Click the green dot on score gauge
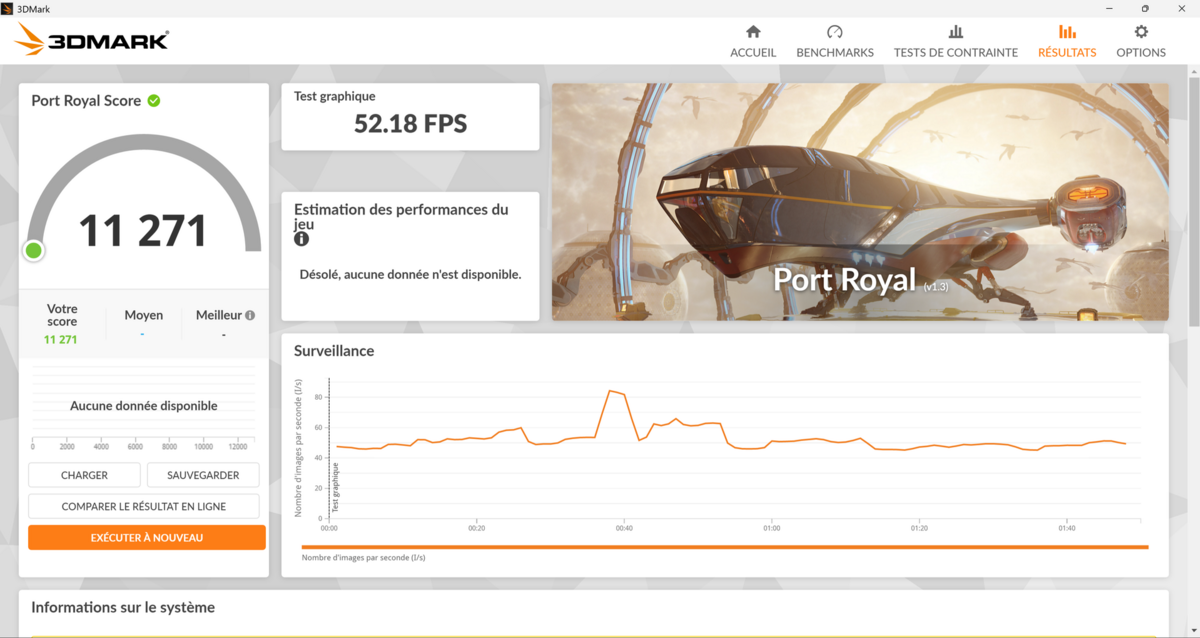 (x=34, y=250)
